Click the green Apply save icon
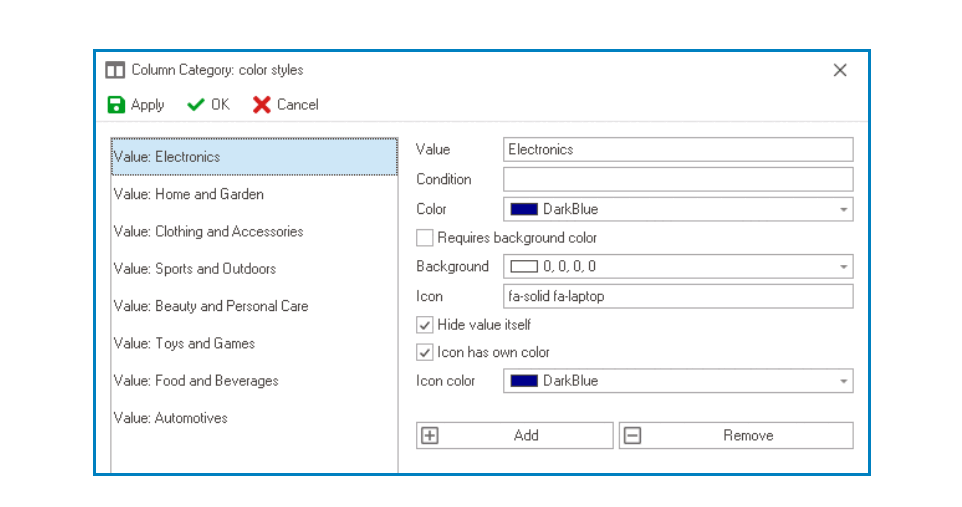 (116, 105)
